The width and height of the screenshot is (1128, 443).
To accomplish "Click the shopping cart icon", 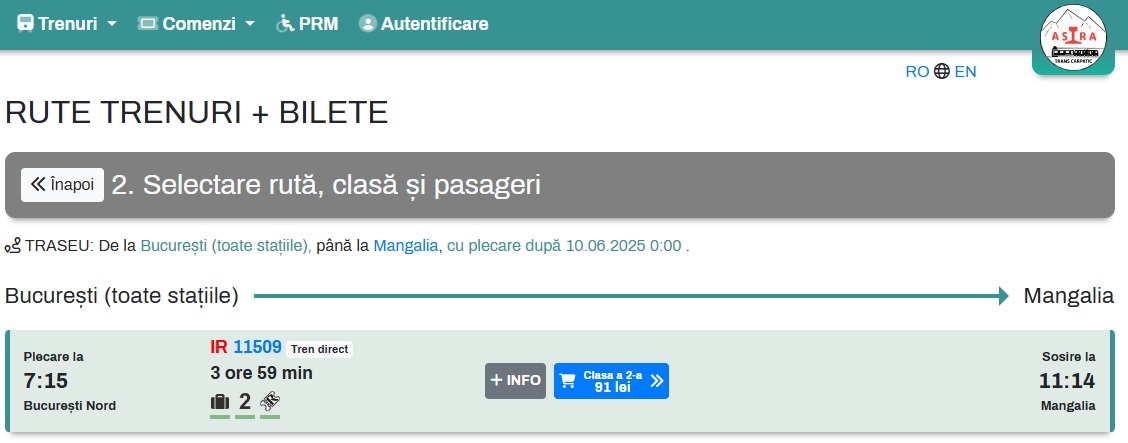I will click(568, 380).
